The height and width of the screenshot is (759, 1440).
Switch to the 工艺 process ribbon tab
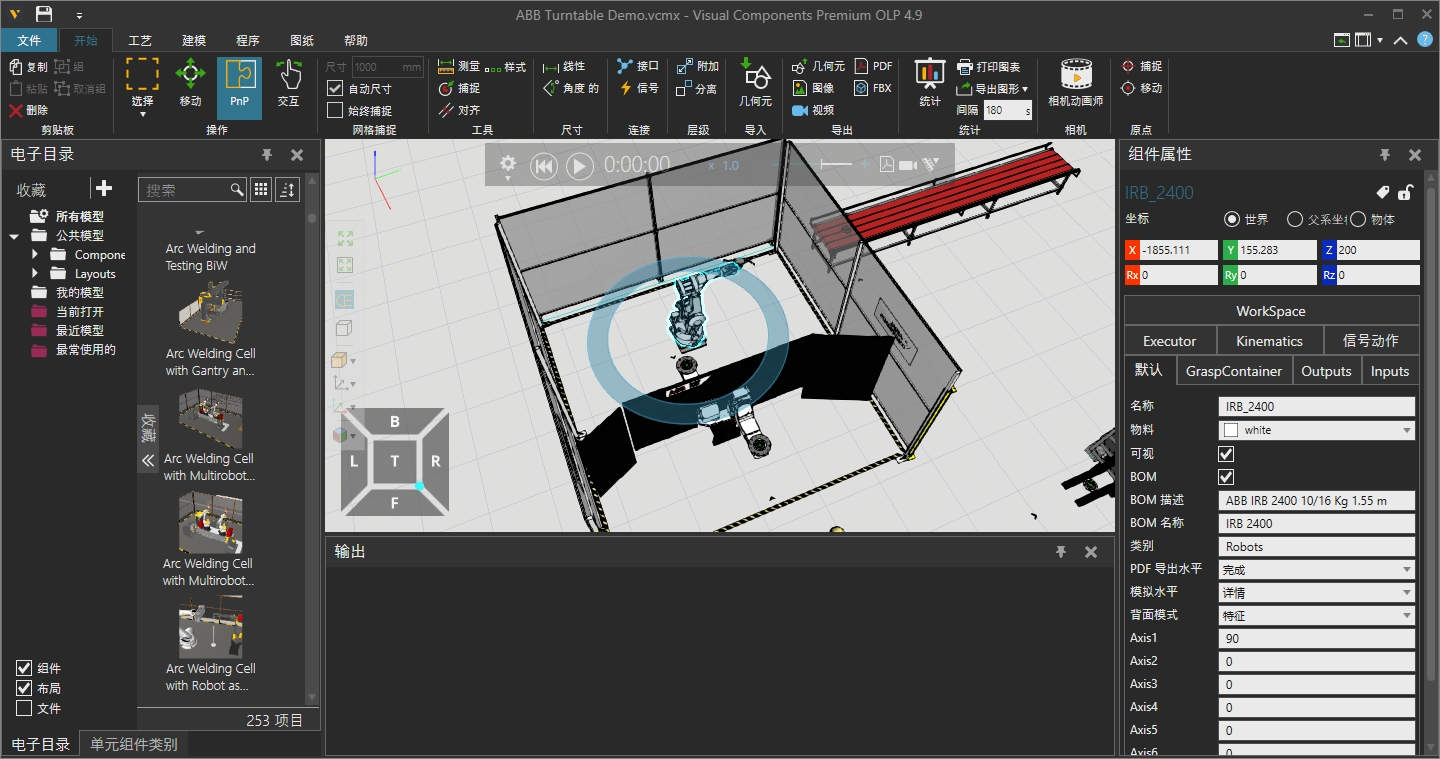[140, 40]
